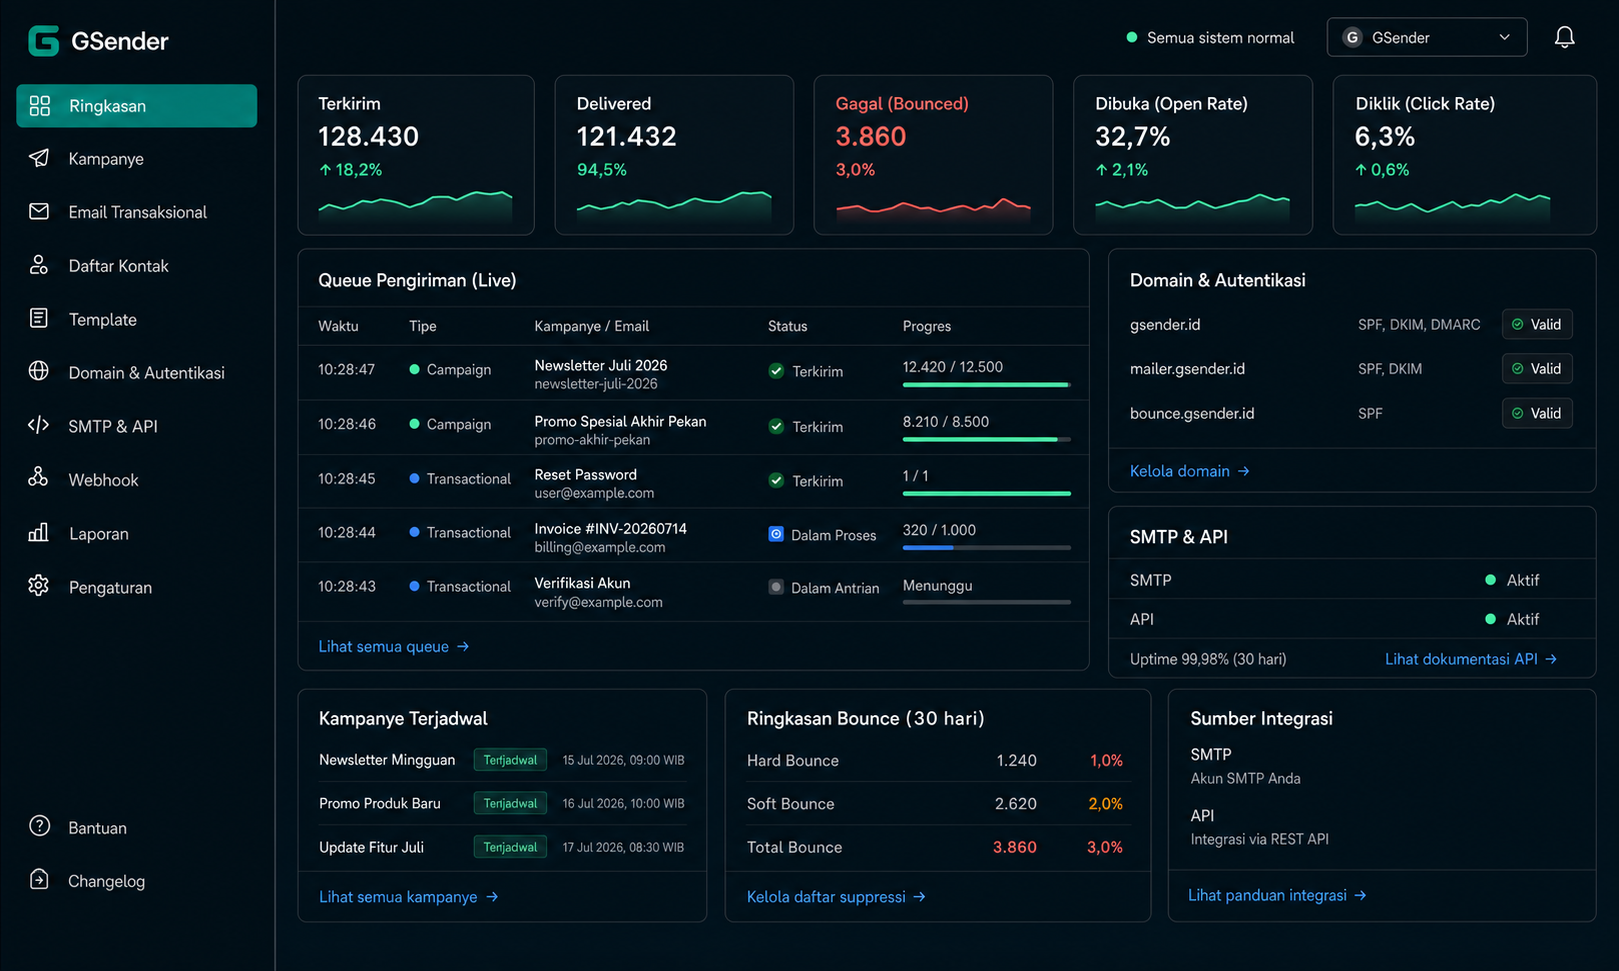This screenshot has height=971, width=1619.
Task: Click Dalam Antrian status icon for Verifikasi Akun
Action: 776,587
